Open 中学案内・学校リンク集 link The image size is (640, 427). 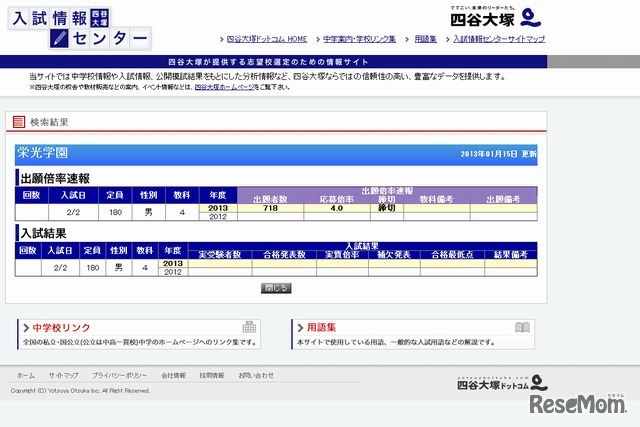coord(359,39)
